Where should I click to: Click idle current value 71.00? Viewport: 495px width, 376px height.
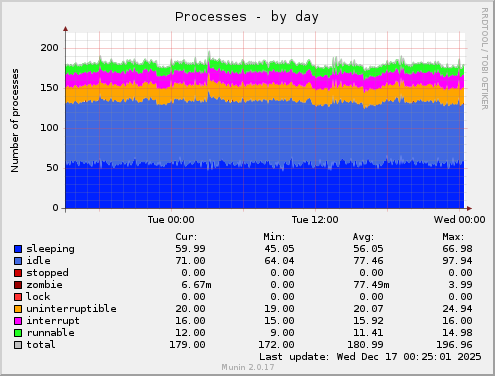190,261
